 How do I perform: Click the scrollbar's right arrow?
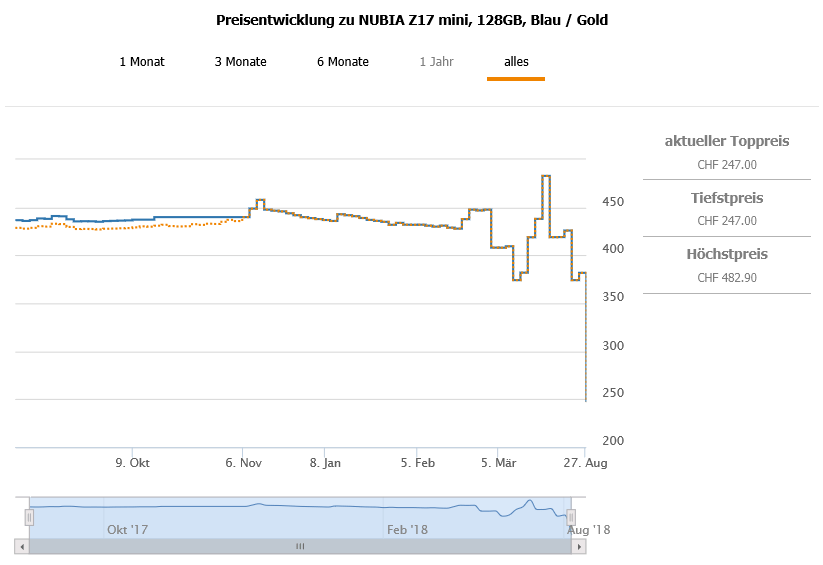click(x=579, y=546)
